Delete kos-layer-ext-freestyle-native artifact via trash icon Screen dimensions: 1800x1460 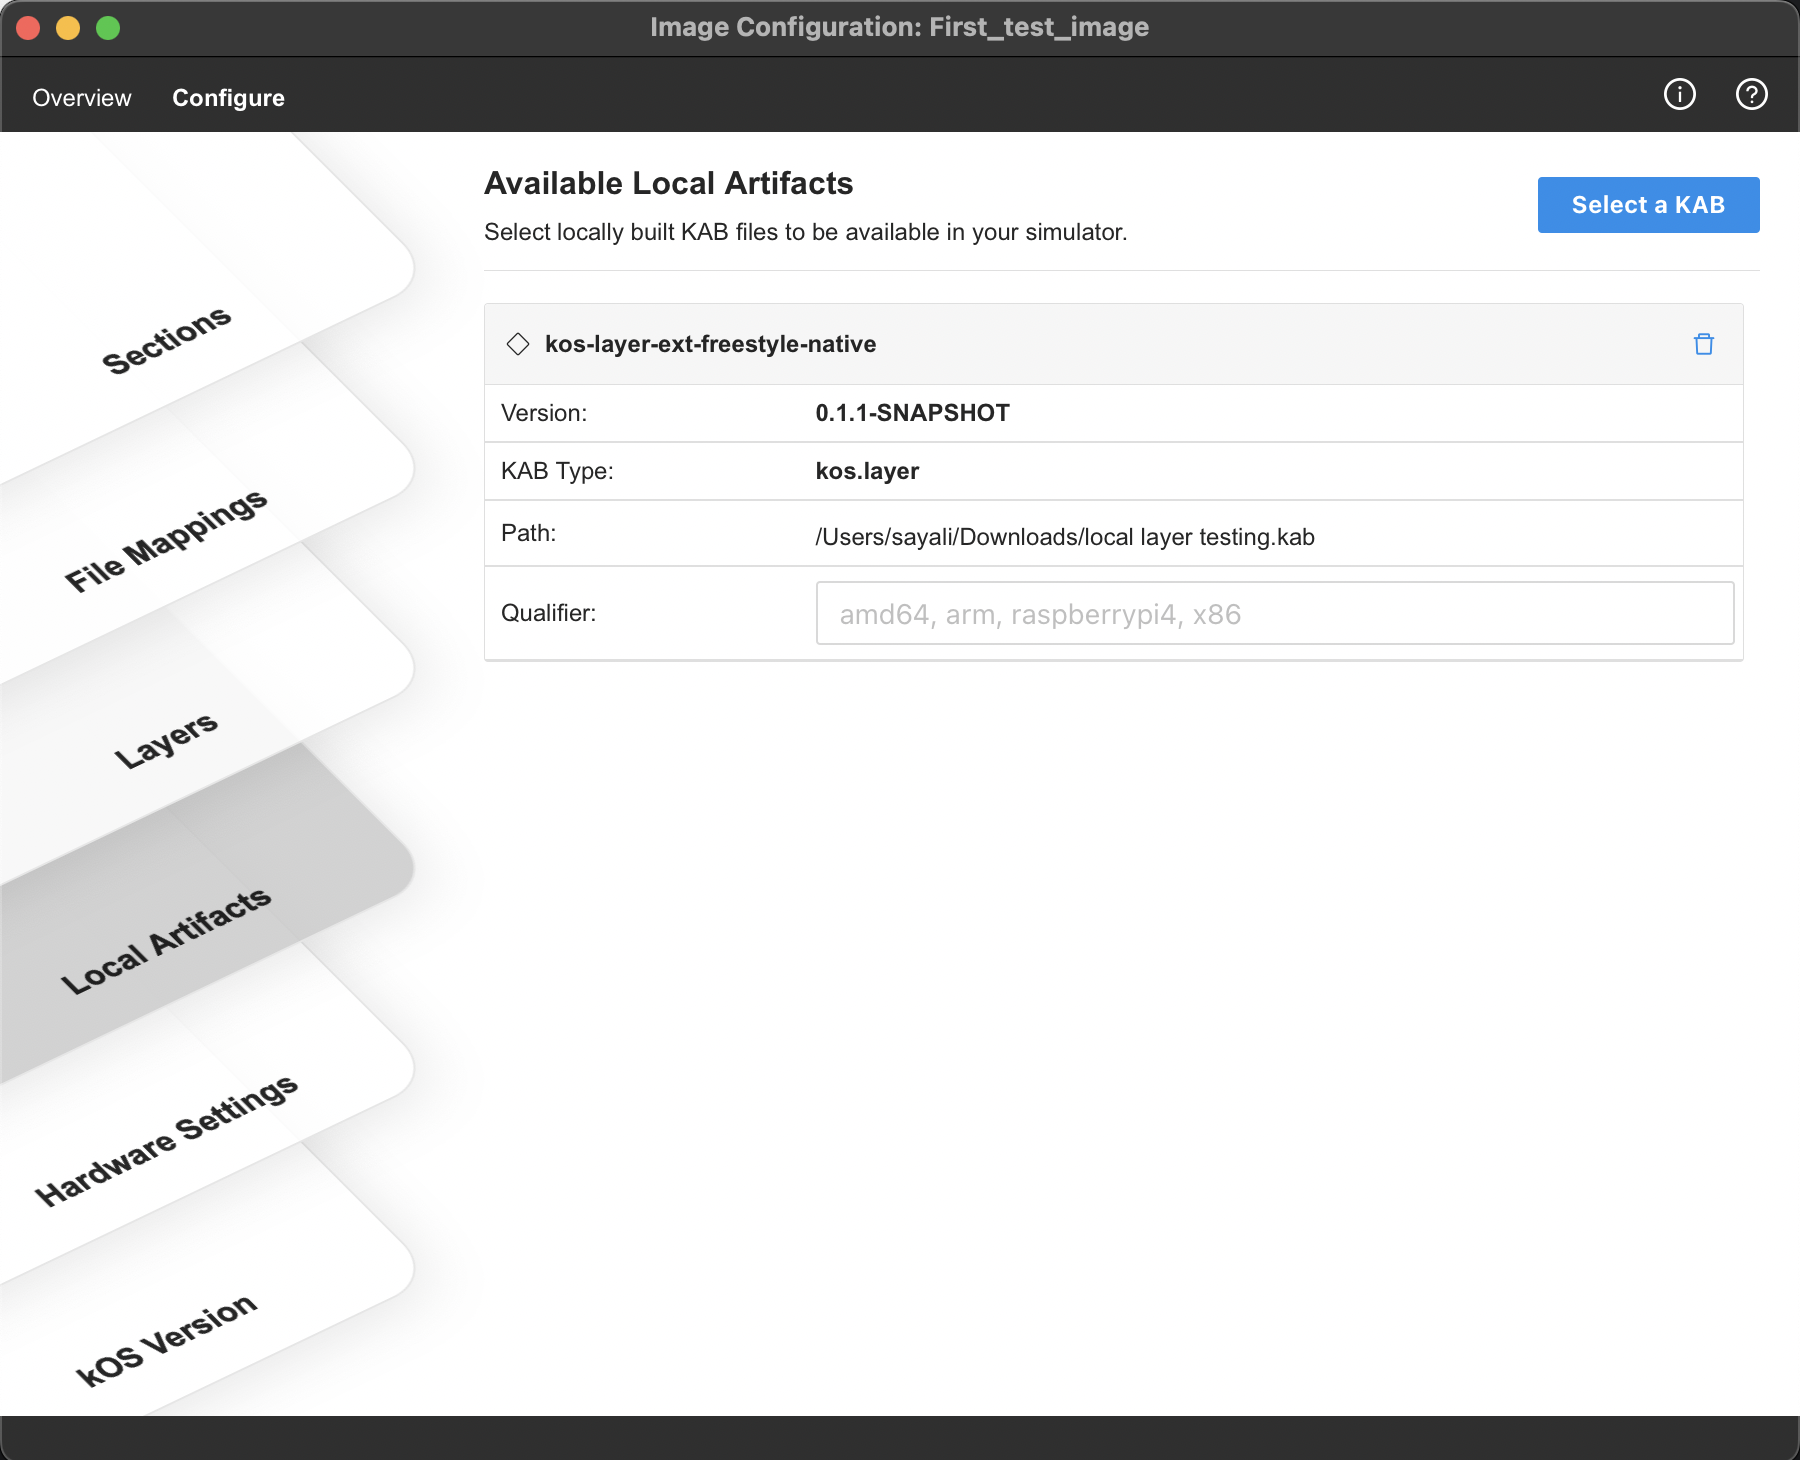tap(1704, 344)
